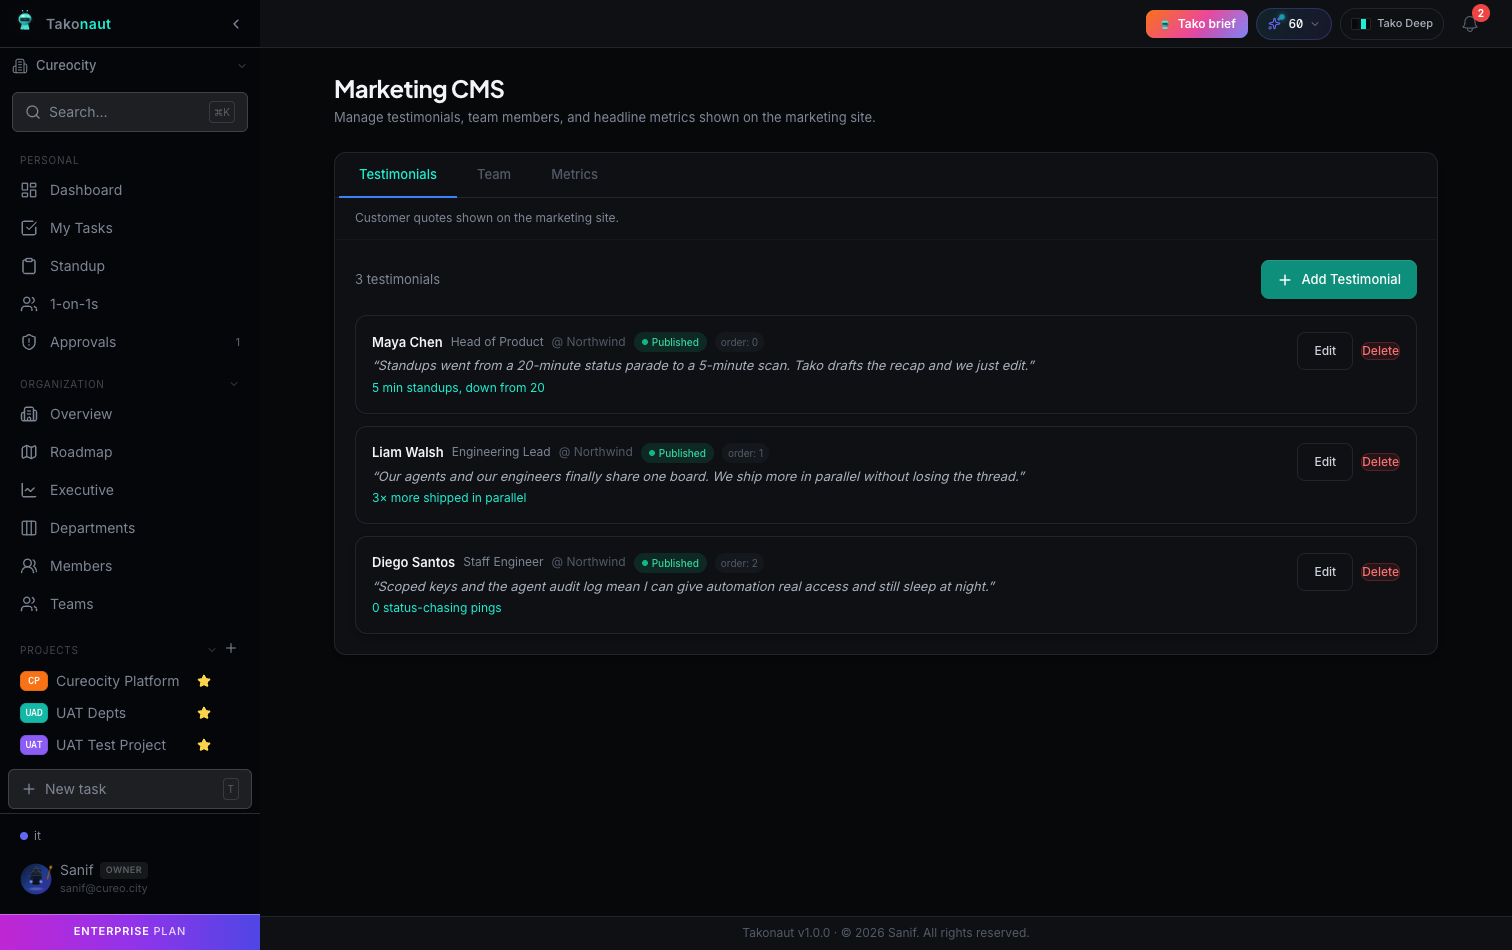Expand the 60 credits dropdown
The height and width of the screenshot is (950, 1512).
(x=1294, y=24)
